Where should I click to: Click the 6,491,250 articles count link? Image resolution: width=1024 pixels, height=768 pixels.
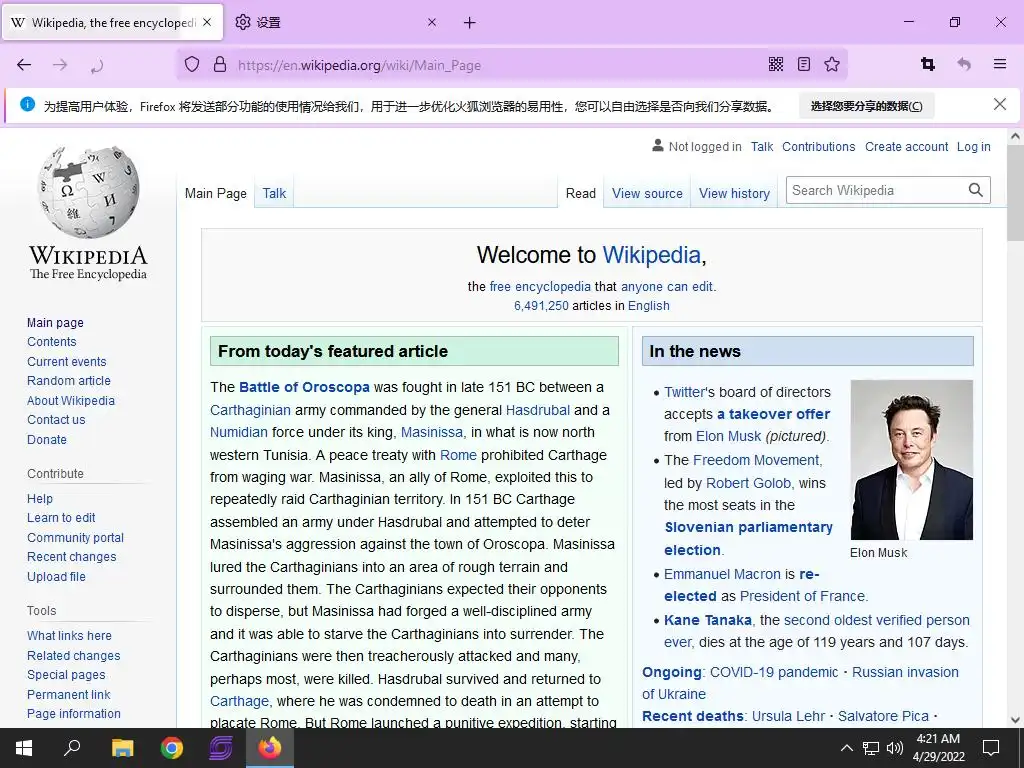[541, 306]
